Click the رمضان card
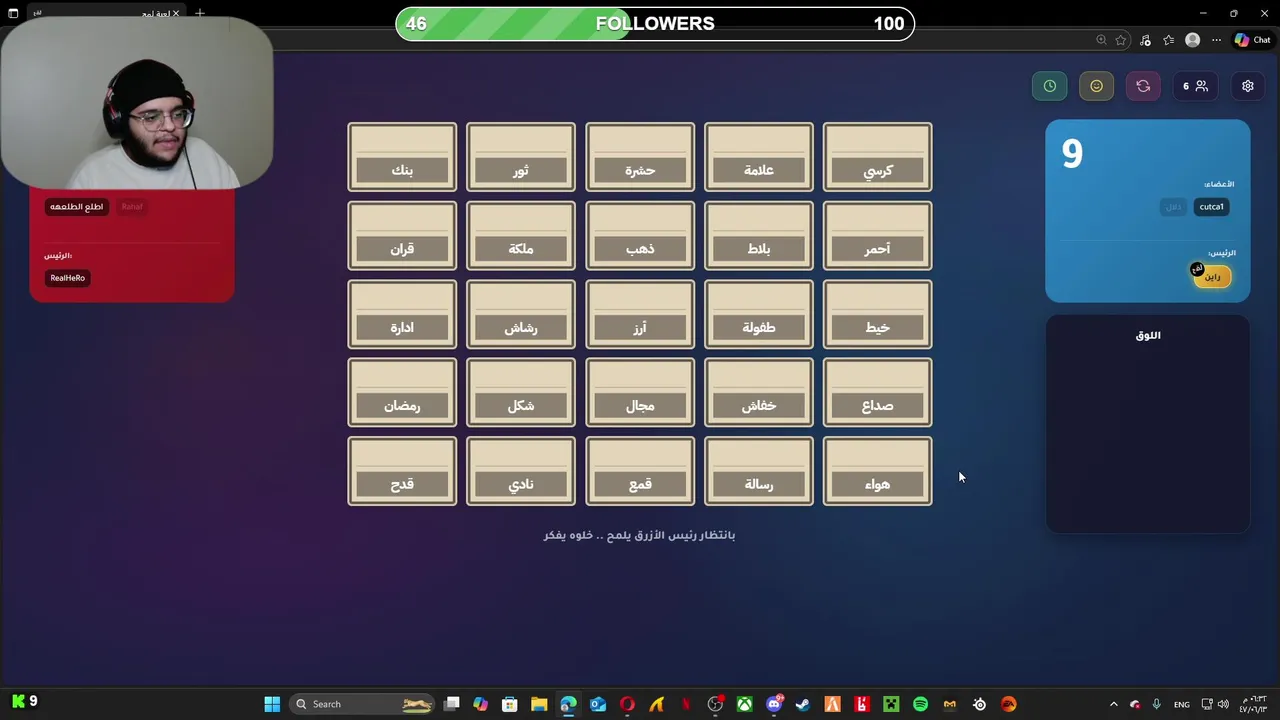Viewport: 1280px width, 720px height. [x=402, y=392]
